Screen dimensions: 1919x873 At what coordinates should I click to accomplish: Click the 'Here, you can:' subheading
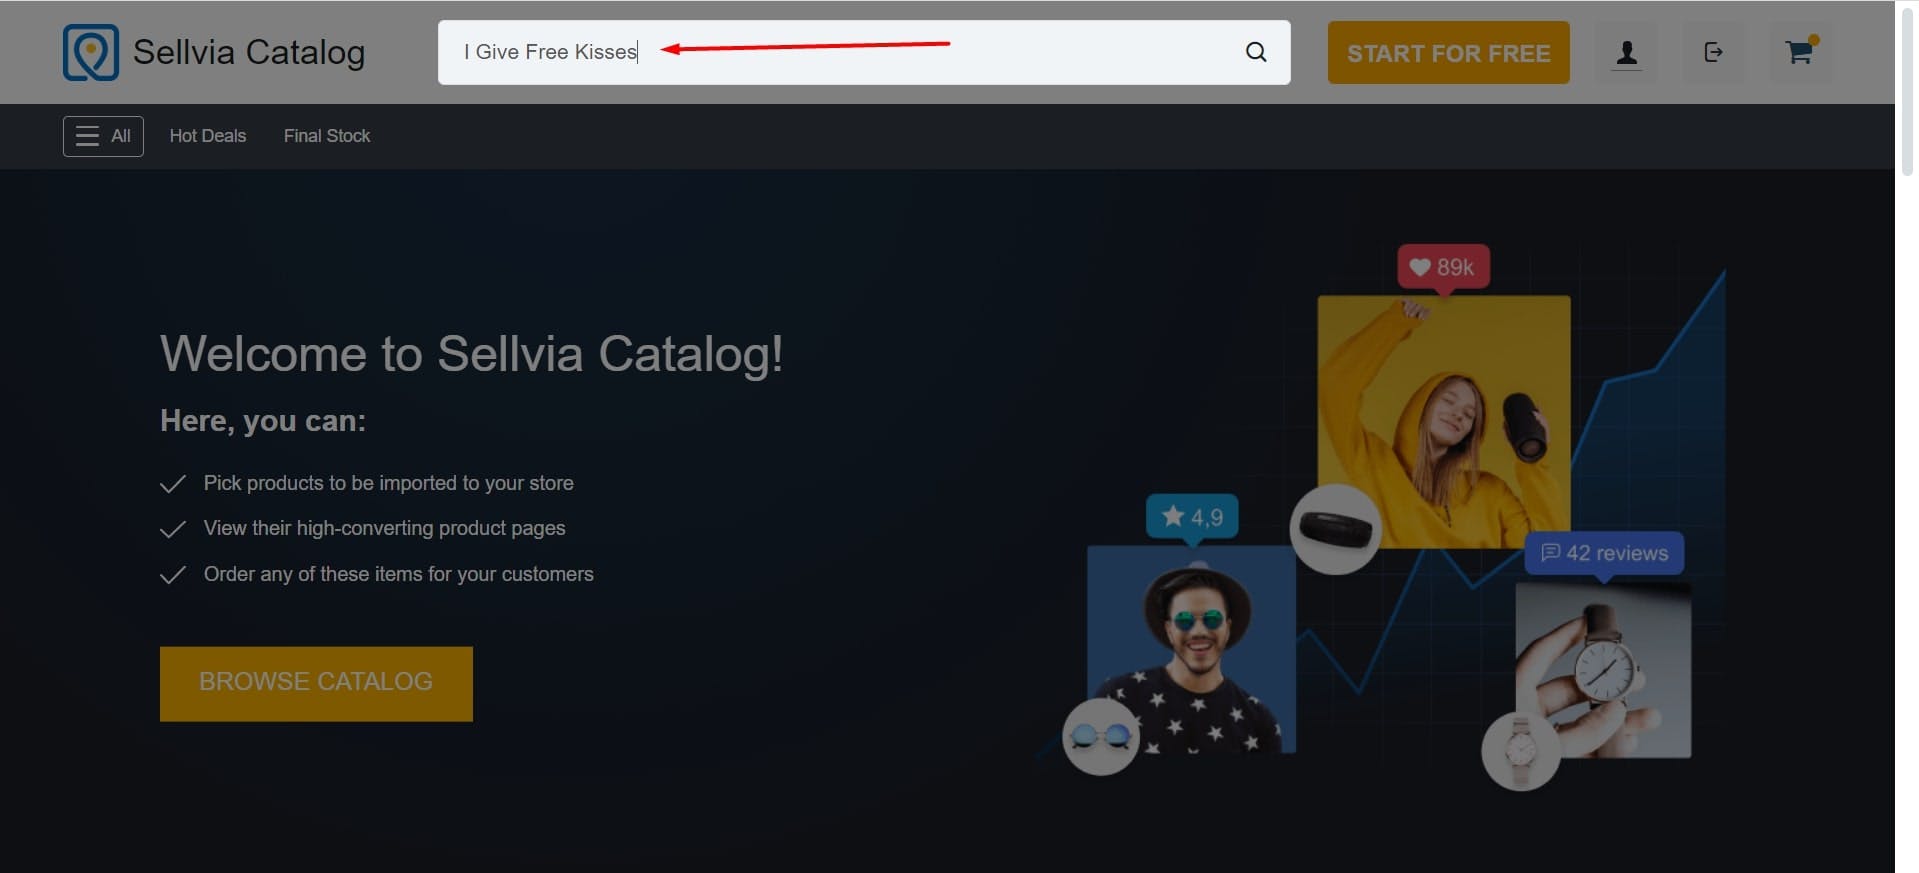[263, 421]
